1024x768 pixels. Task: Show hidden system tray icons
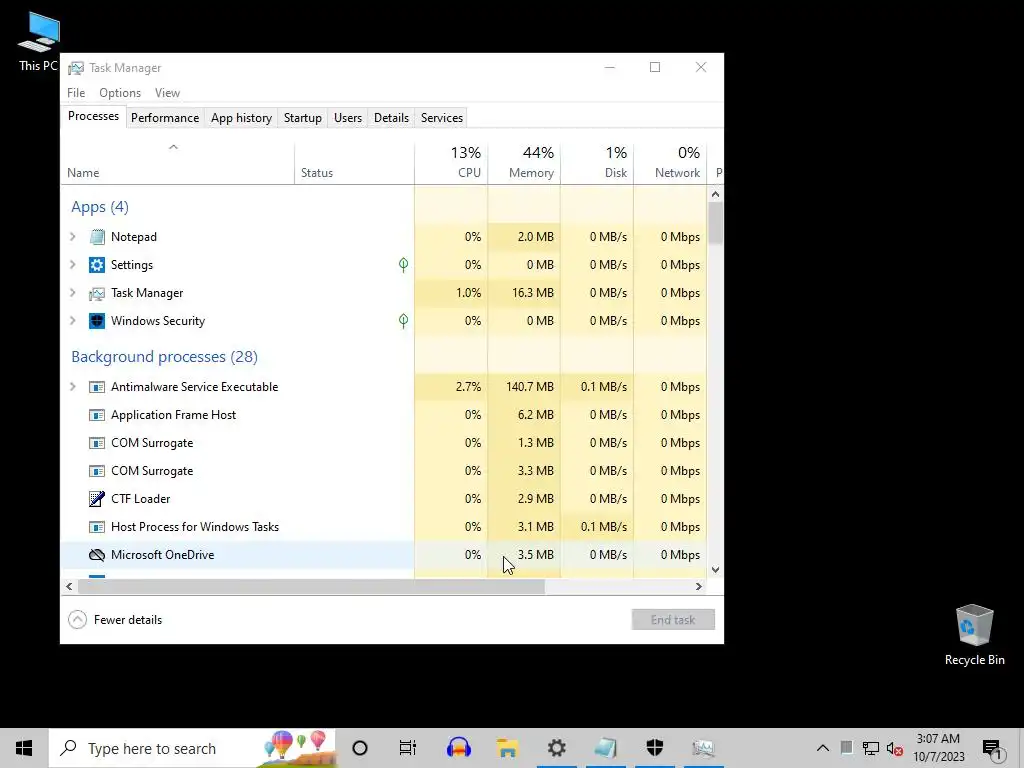point(823,748)
